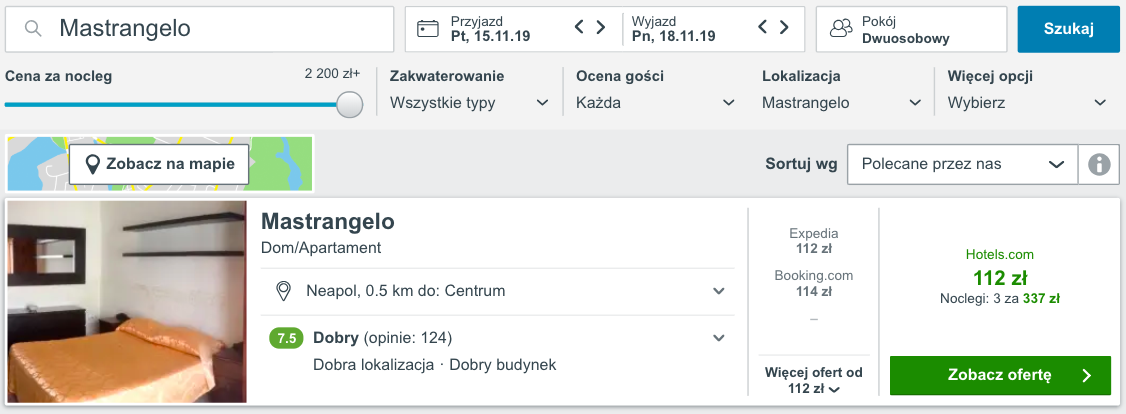Expand Więcej ofert od 112 zł
Screen dimensions: 1126x414
click(x=813, y=381)
